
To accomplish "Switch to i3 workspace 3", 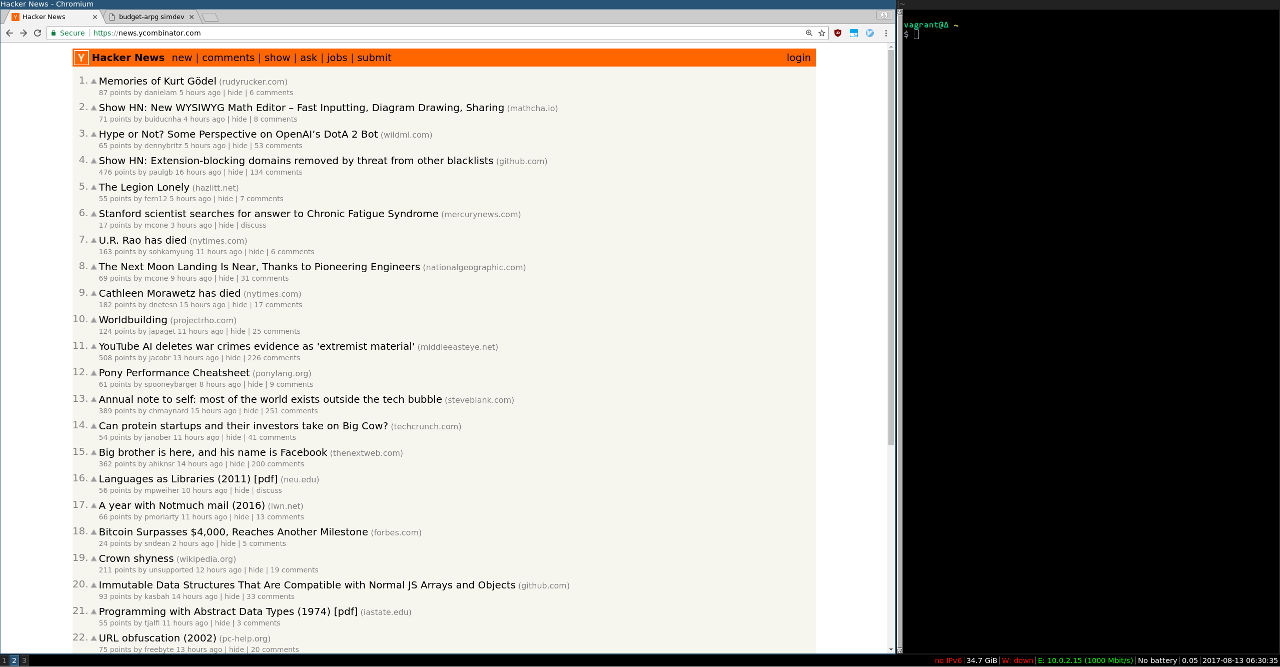I will 24,660.
